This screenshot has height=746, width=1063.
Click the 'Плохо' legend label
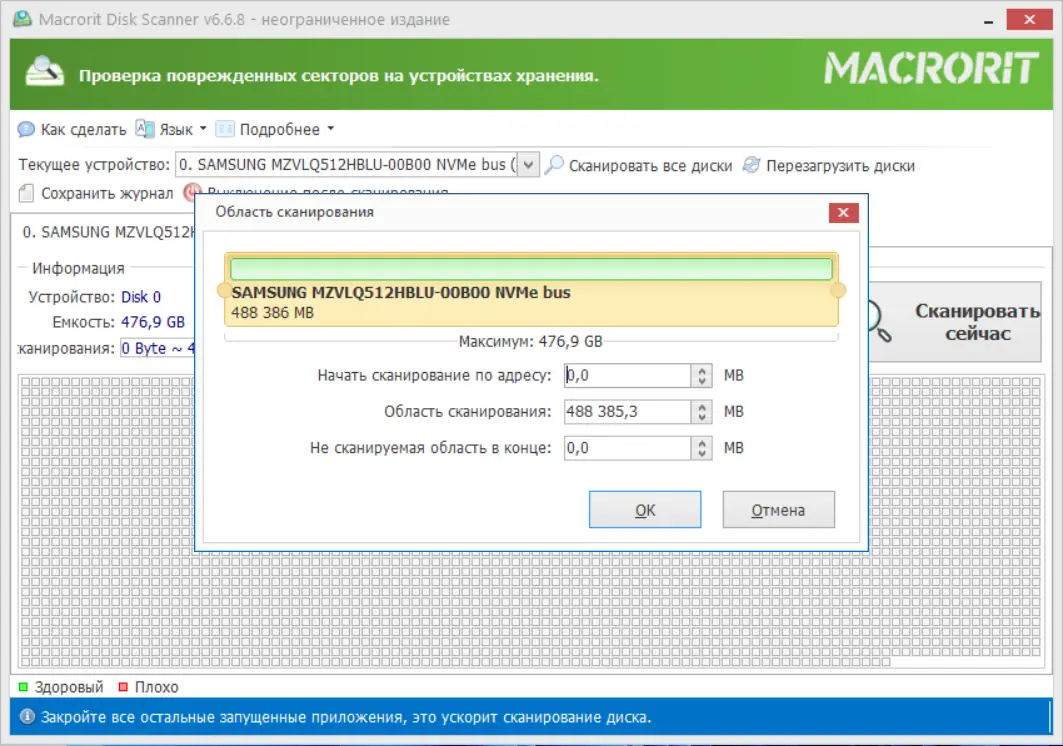click(157, 687)
